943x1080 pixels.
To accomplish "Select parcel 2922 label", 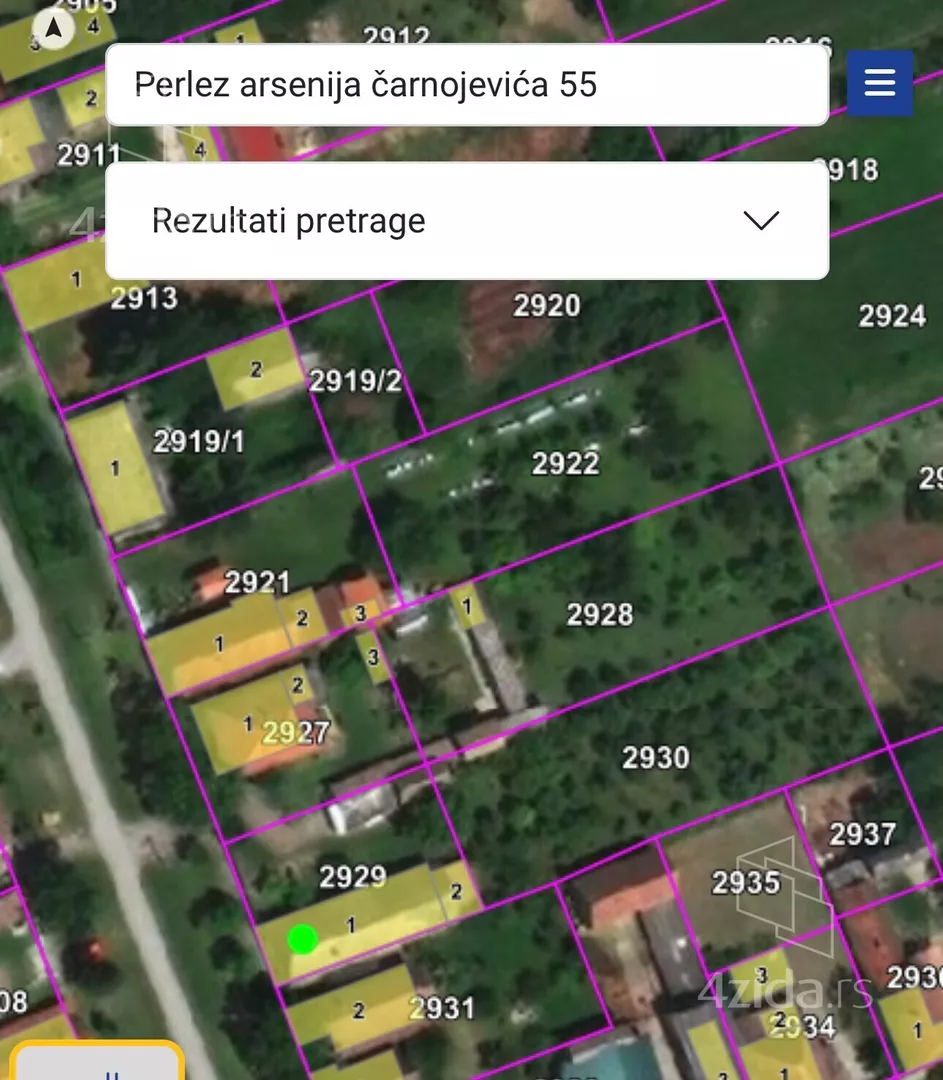I will (x=566, y=464).
